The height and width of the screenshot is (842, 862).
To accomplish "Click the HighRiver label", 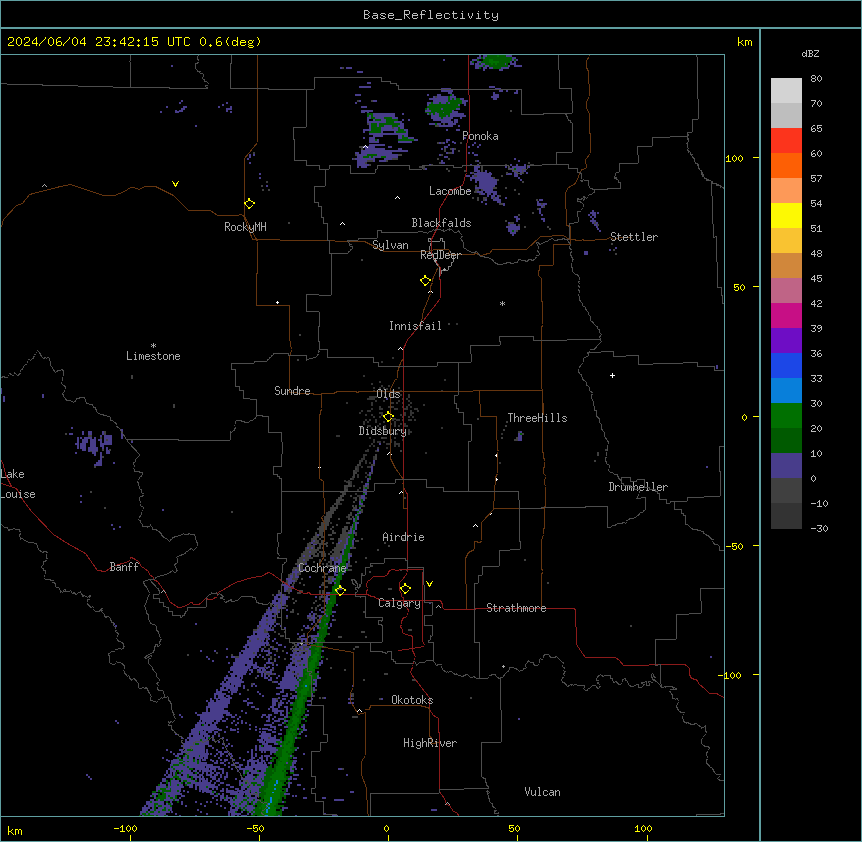I will (x=430, y=743).
